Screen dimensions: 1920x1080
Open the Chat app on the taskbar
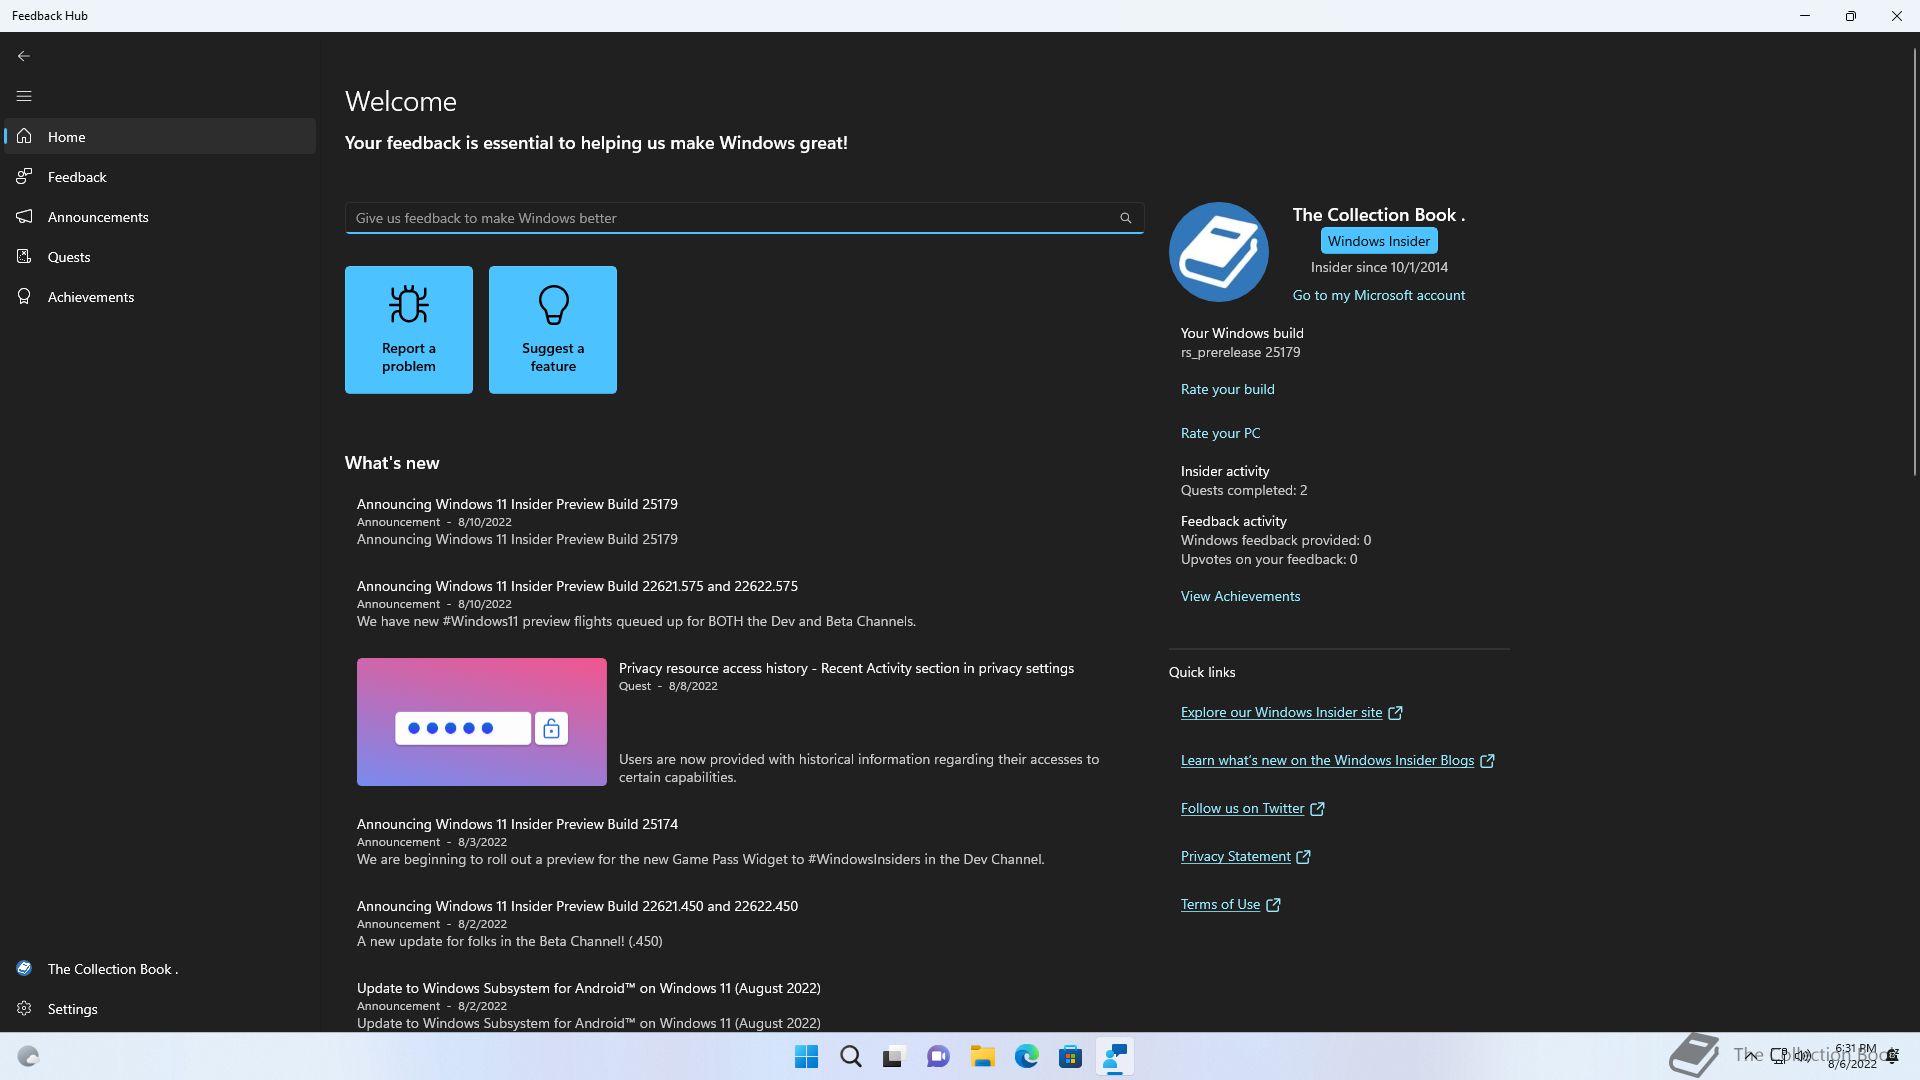tap(938, 1056)
